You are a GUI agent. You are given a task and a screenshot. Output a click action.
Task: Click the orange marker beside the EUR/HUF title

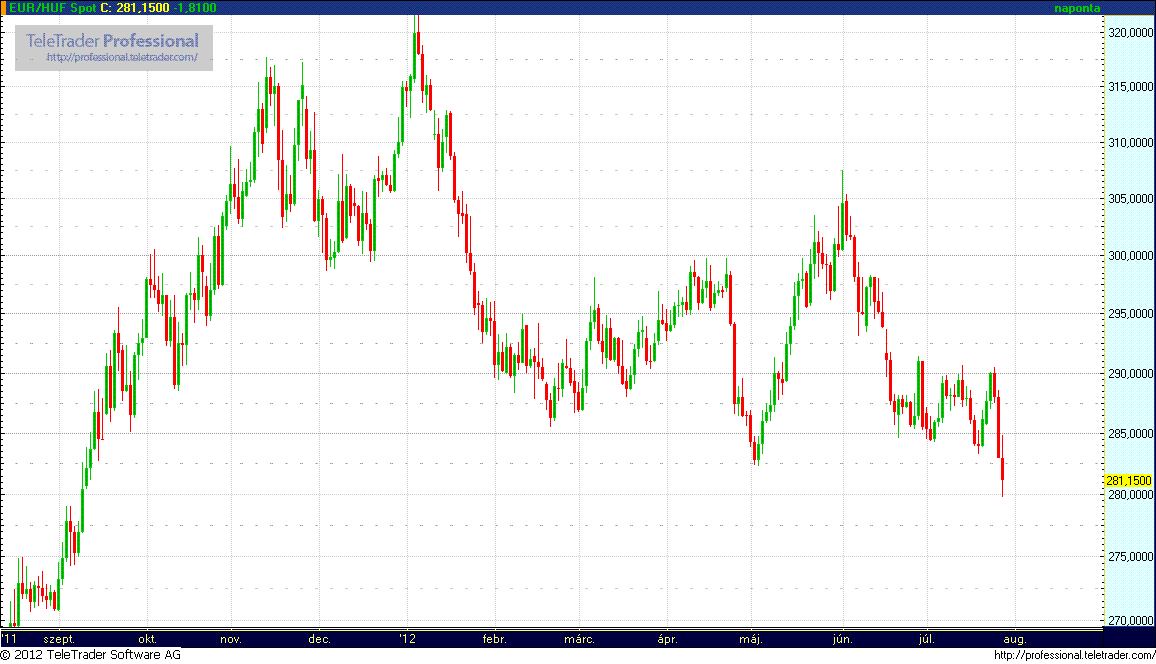(4, 7)
